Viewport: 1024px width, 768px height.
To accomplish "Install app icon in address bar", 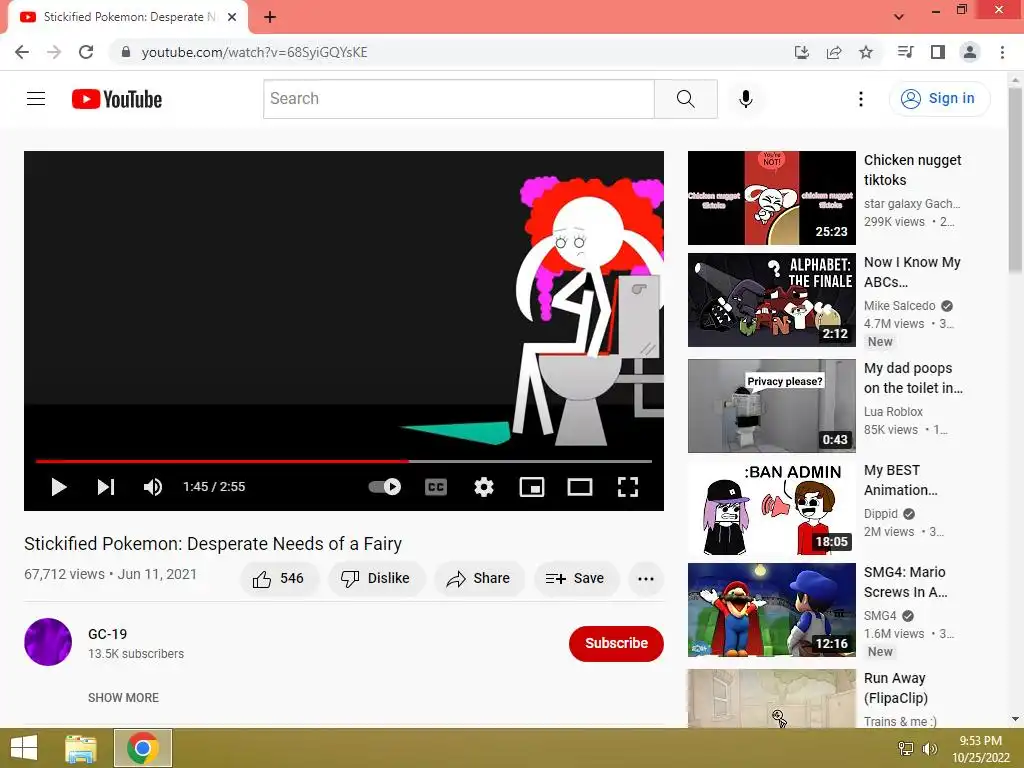I will tap(801, 52).
